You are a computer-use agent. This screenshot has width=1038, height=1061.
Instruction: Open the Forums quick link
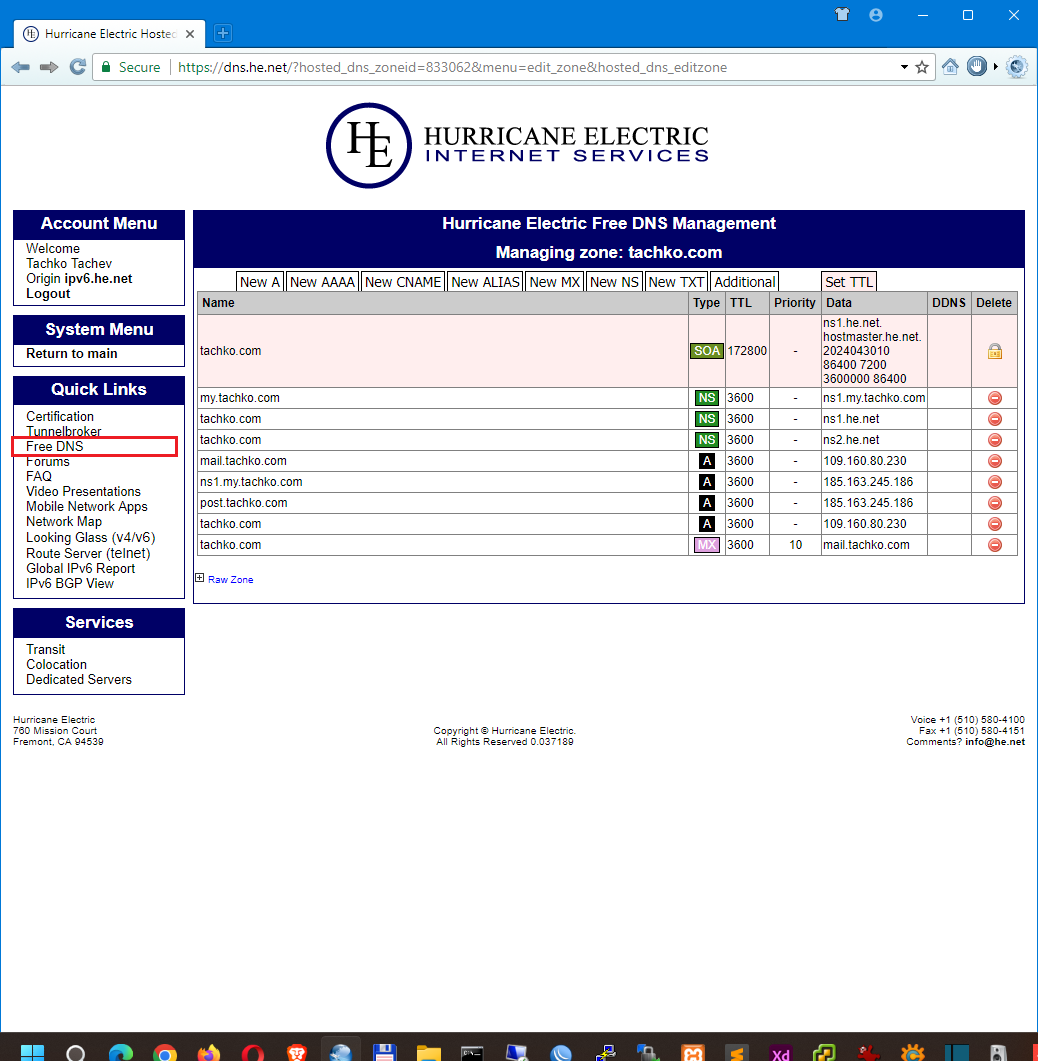[x=47, y=461]
